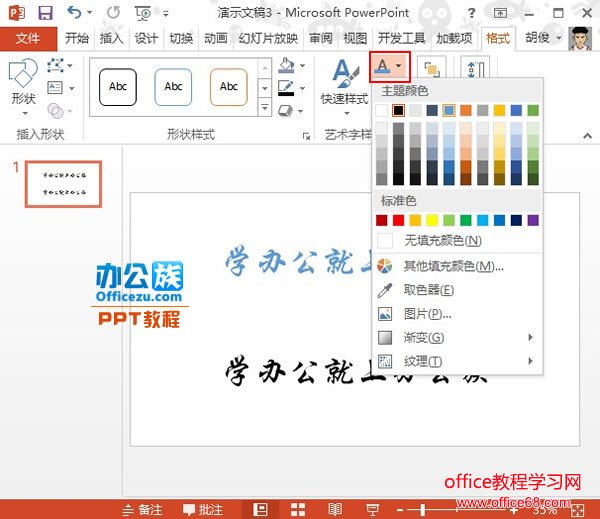
Task: Switch to 视图 View tab
Action: 355,38
